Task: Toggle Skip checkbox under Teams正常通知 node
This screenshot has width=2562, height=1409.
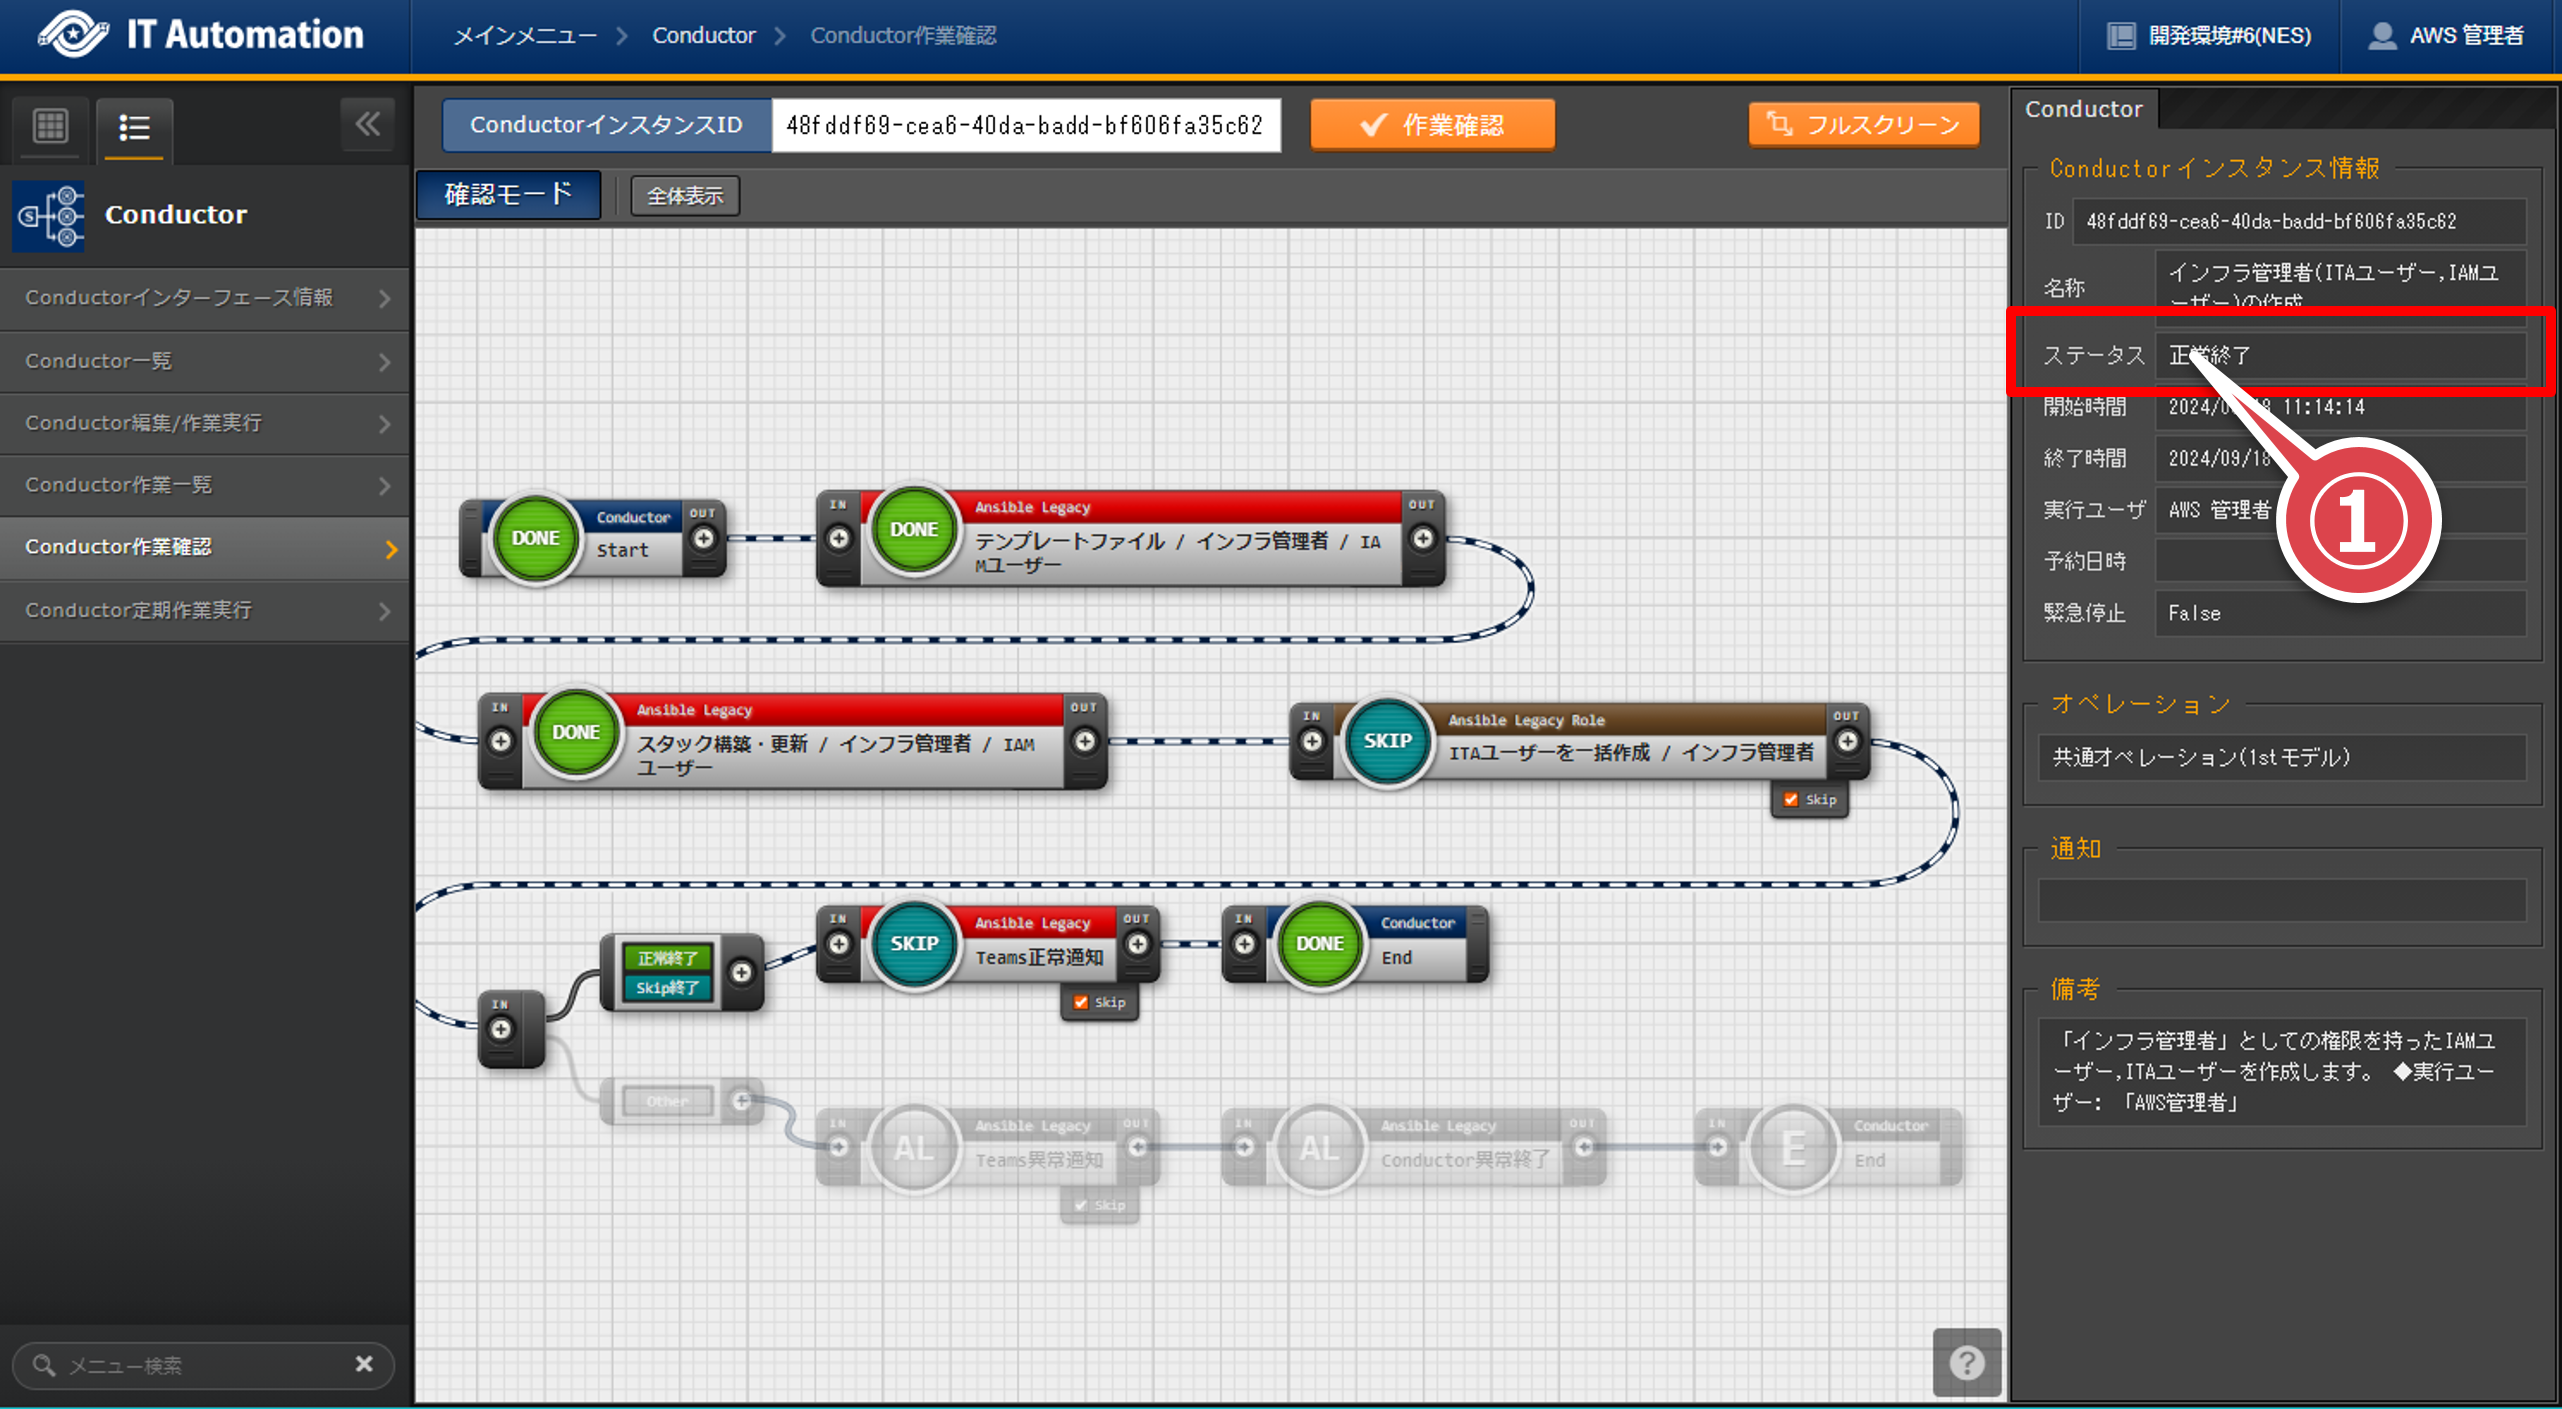Action: click(1081, 1002)
